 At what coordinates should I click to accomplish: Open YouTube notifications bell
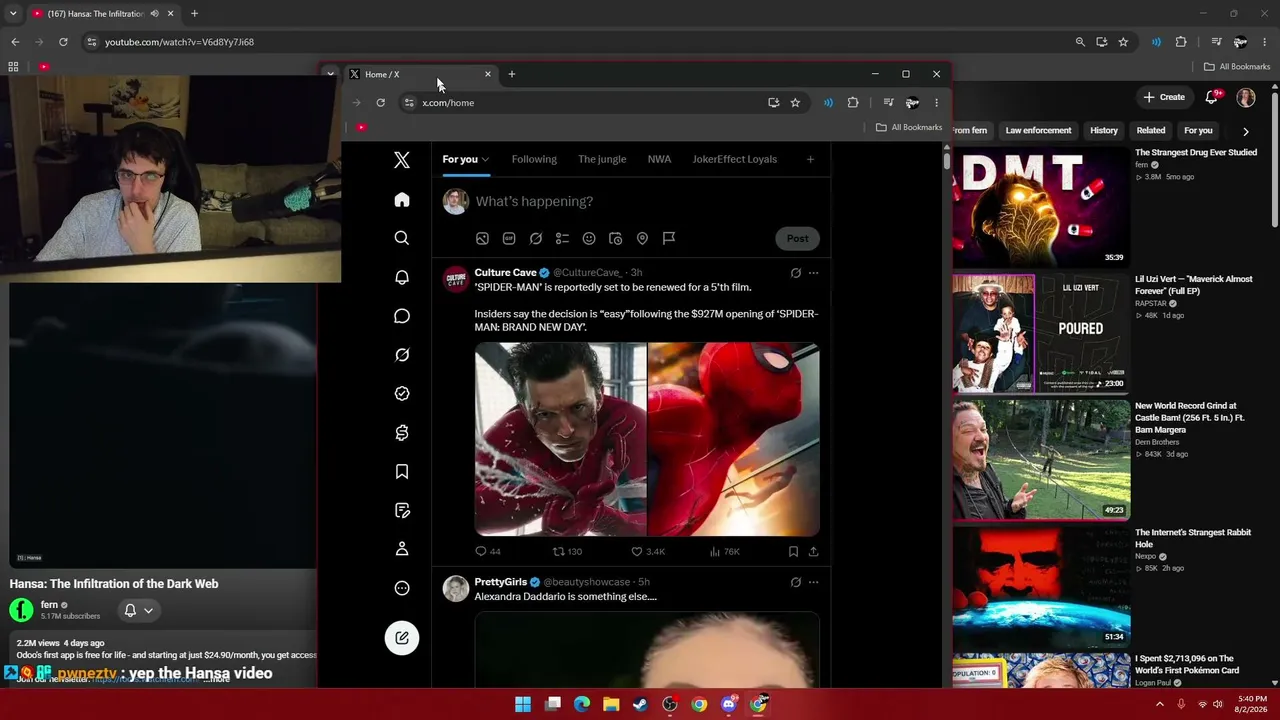[x=1212, y=97]
